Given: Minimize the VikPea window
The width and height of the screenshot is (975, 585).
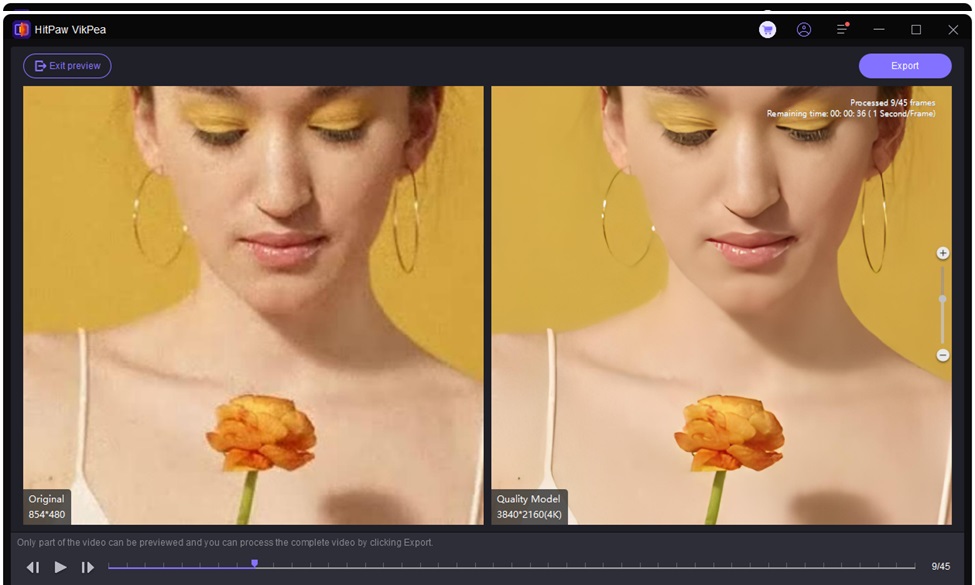Looking at the screenshot, I should click(x=879, y=30).
